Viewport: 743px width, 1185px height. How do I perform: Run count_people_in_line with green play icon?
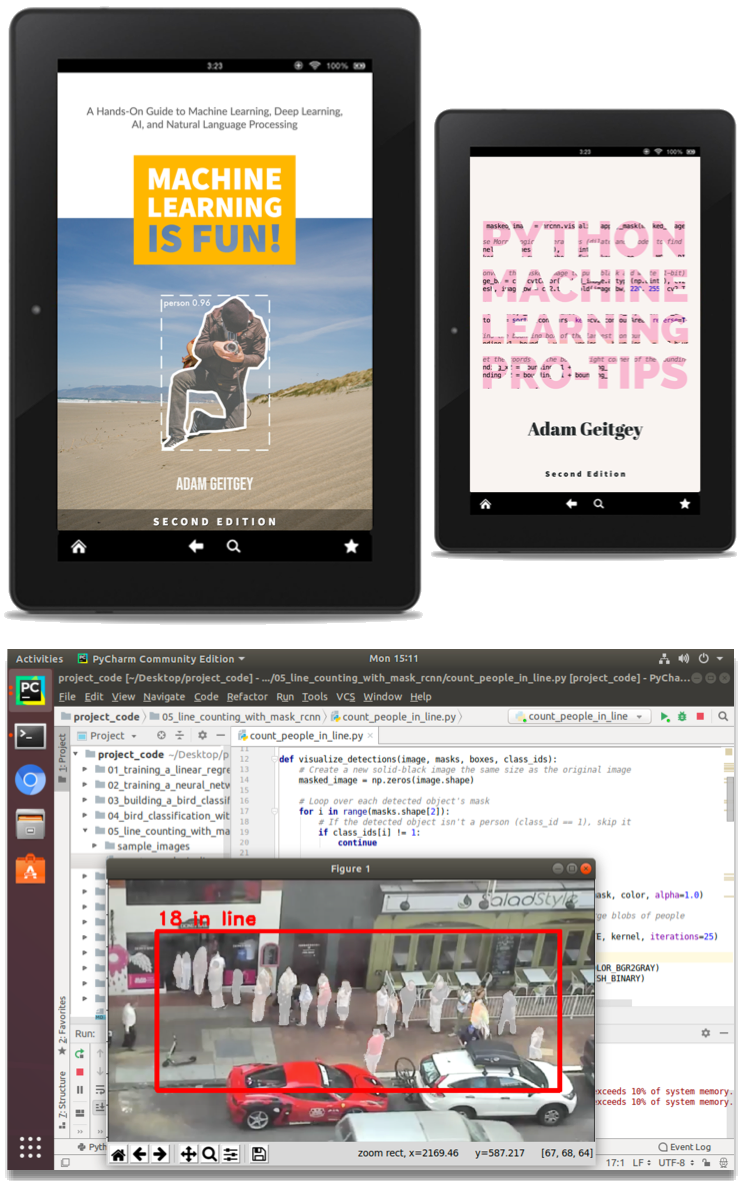pyautogui.click(x=664, y=716)
